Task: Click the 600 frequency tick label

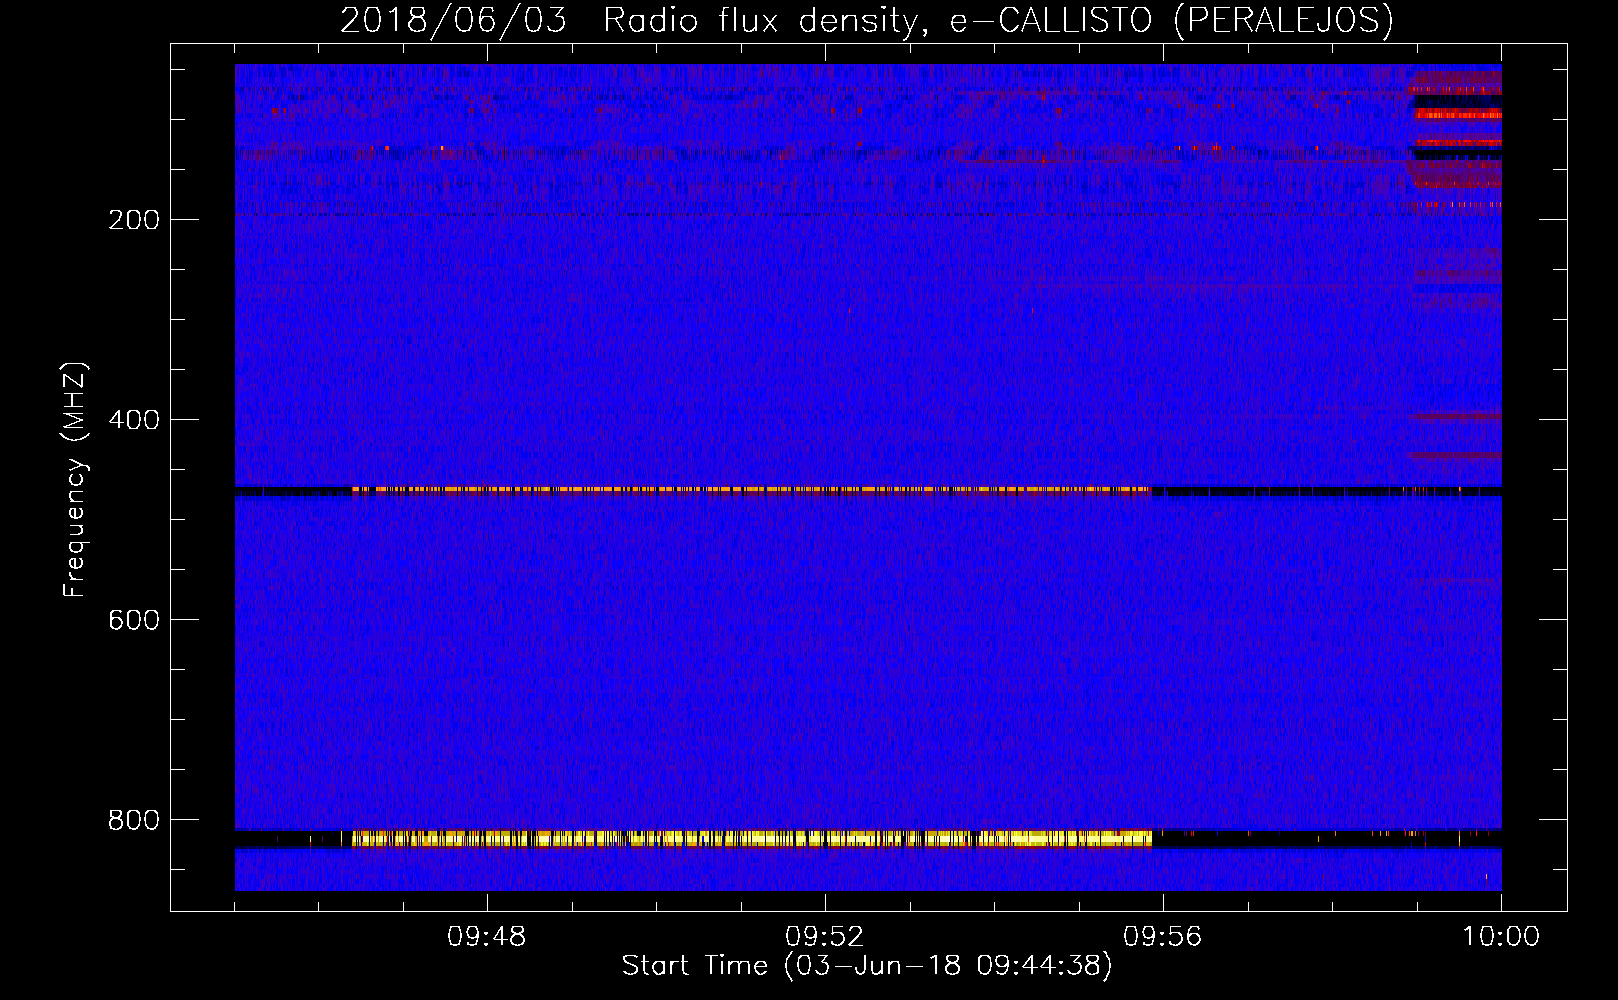Action: pos(133,620)
